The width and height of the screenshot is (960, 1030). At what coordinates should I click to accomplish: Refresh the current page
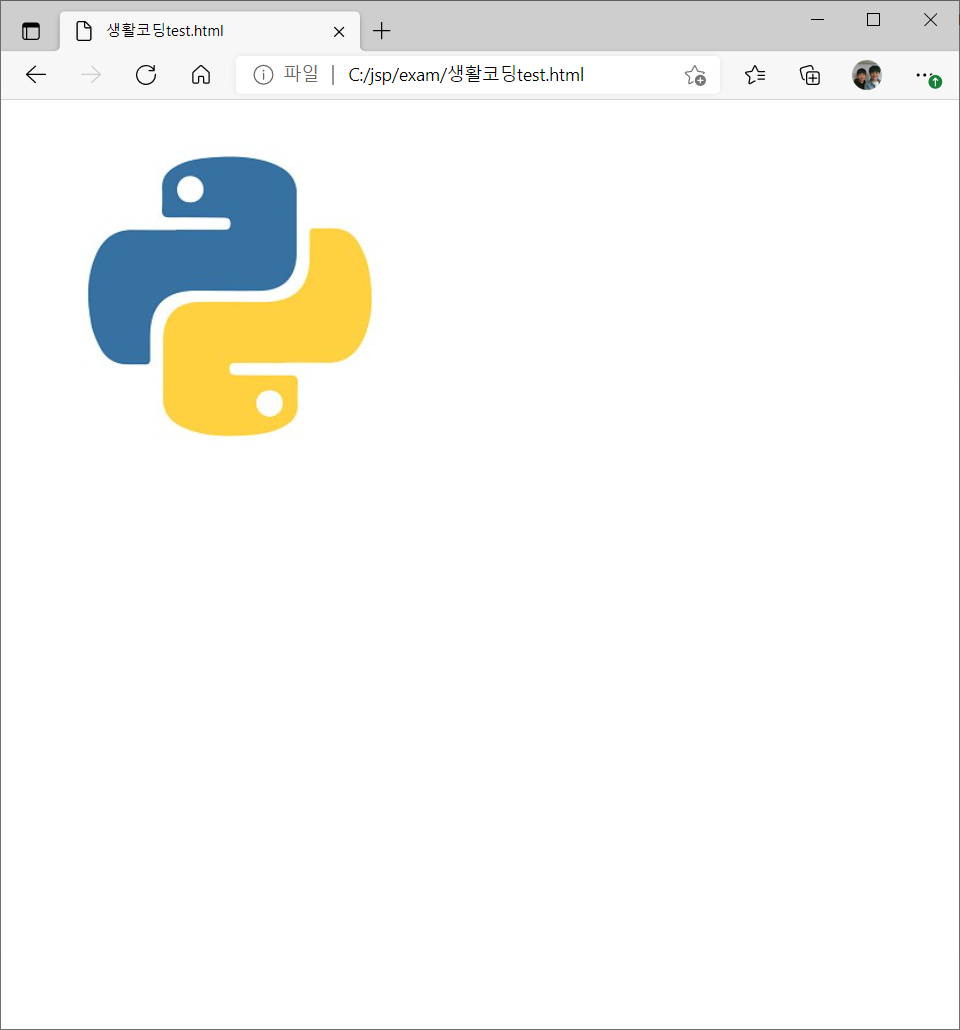pos(146,75)
